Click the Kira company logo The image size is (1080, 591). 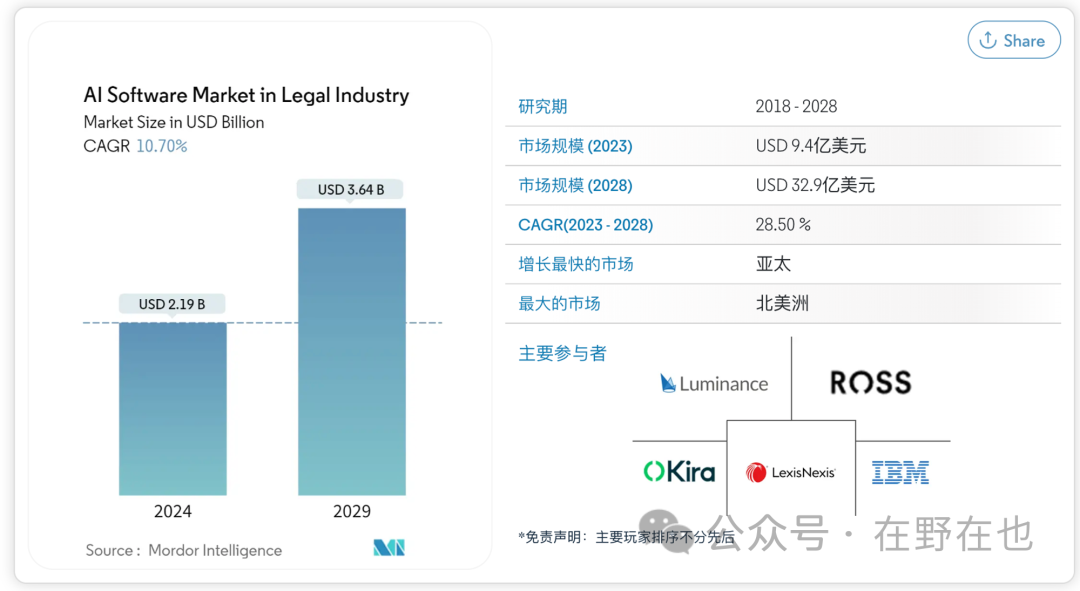[679, 472]
